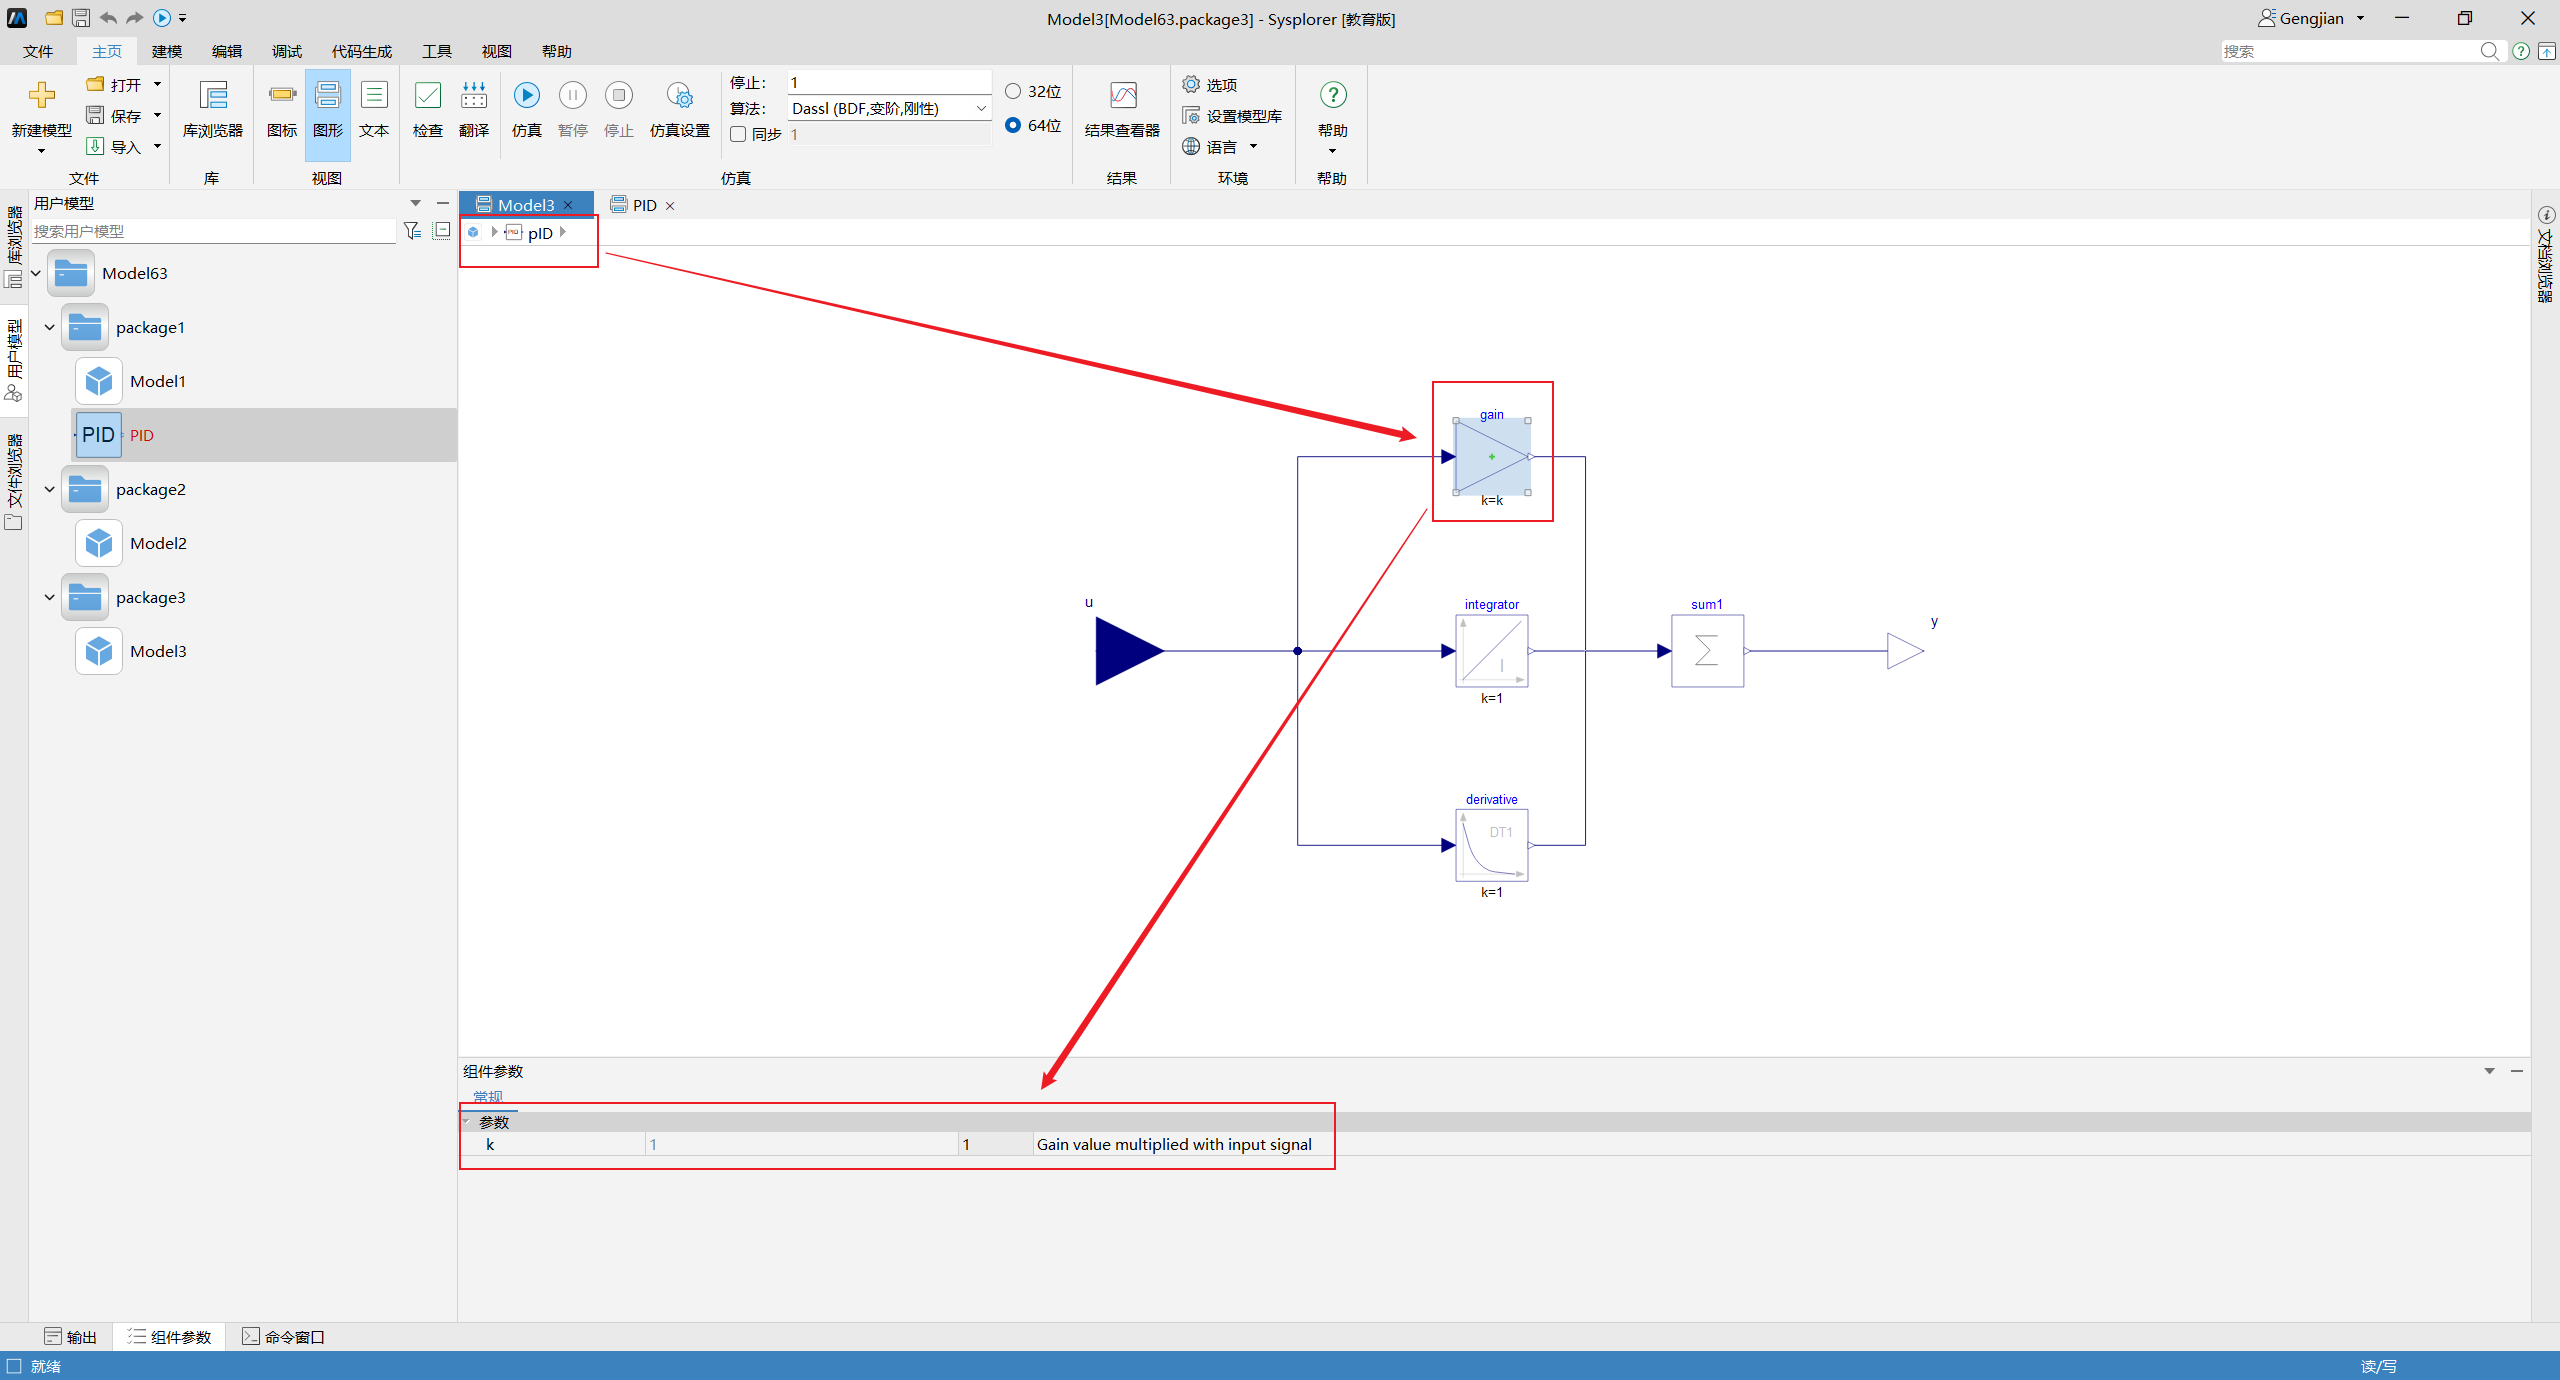Viewport: 2560px width, 1380px height.
Task: Collapse the package2 tree node
Action: [x=49, y=489]
